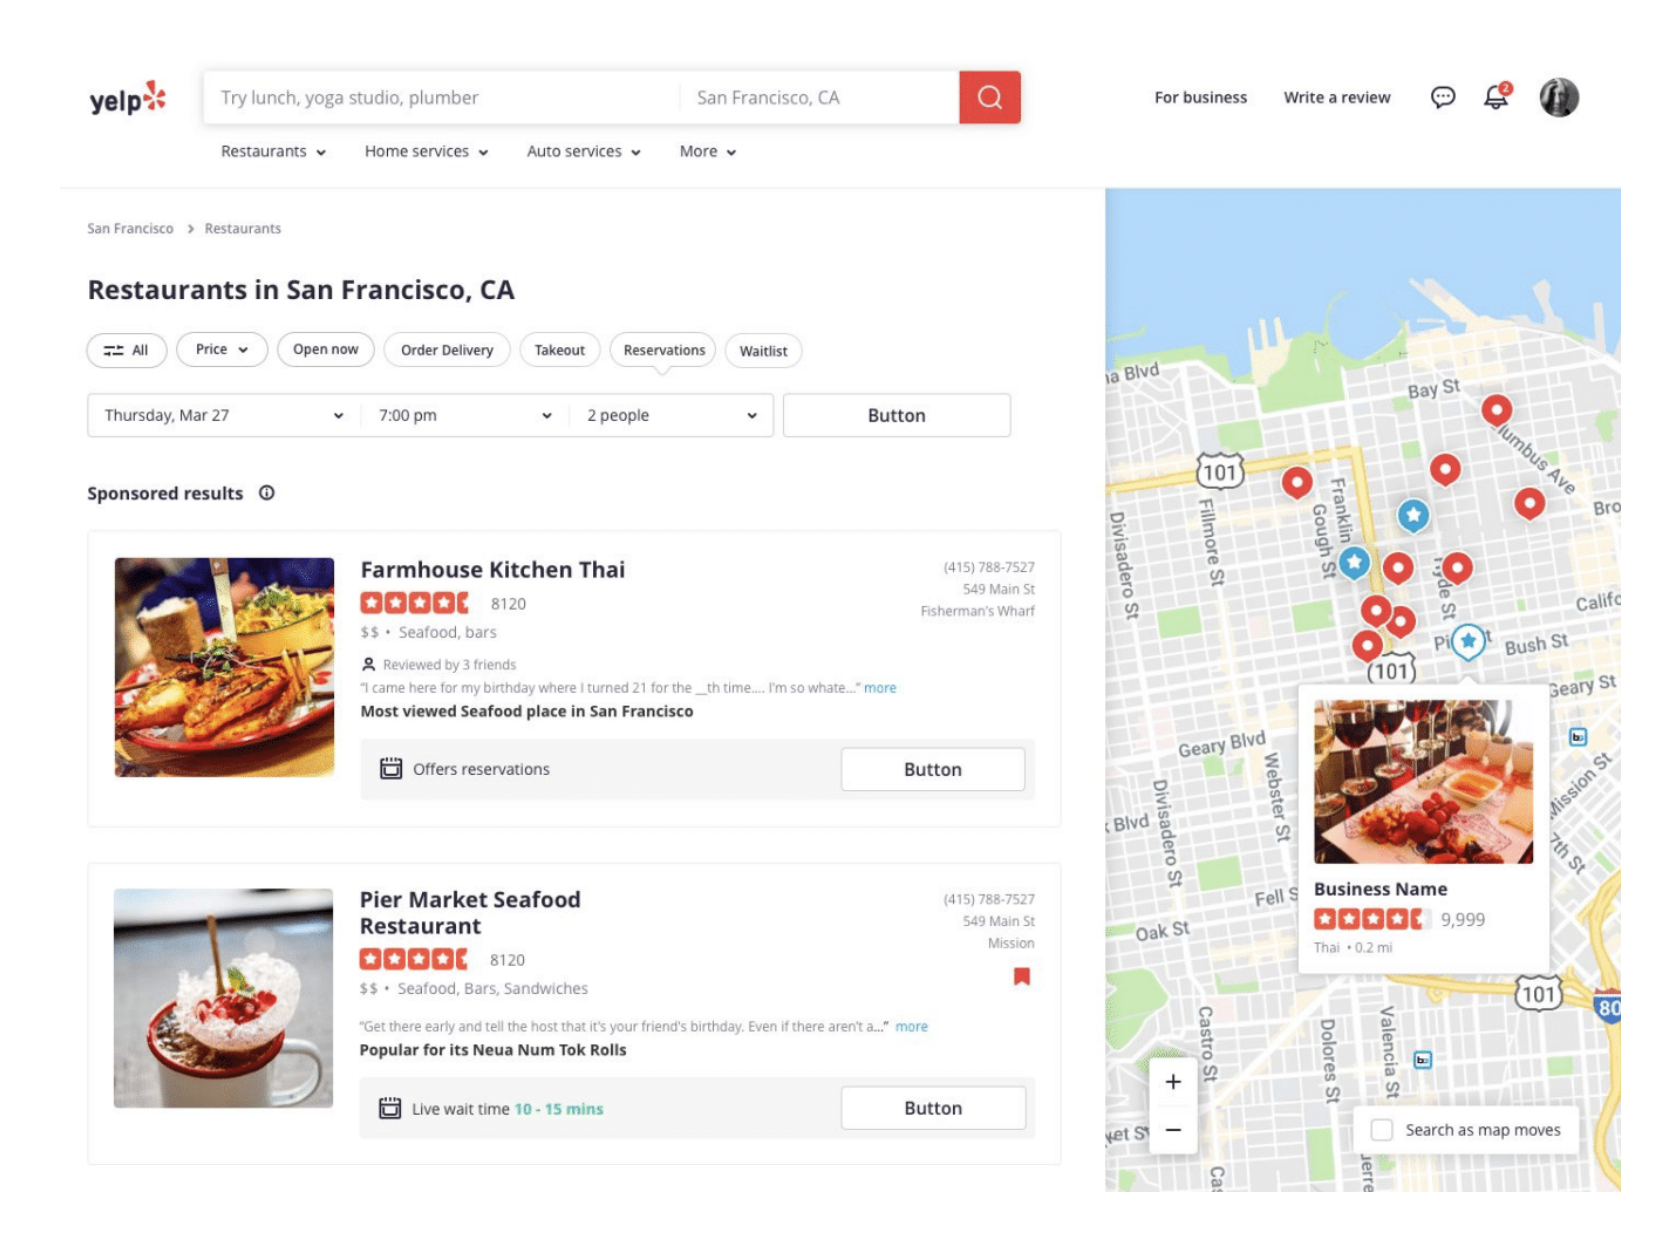Click For business in header

(1200, 97)
